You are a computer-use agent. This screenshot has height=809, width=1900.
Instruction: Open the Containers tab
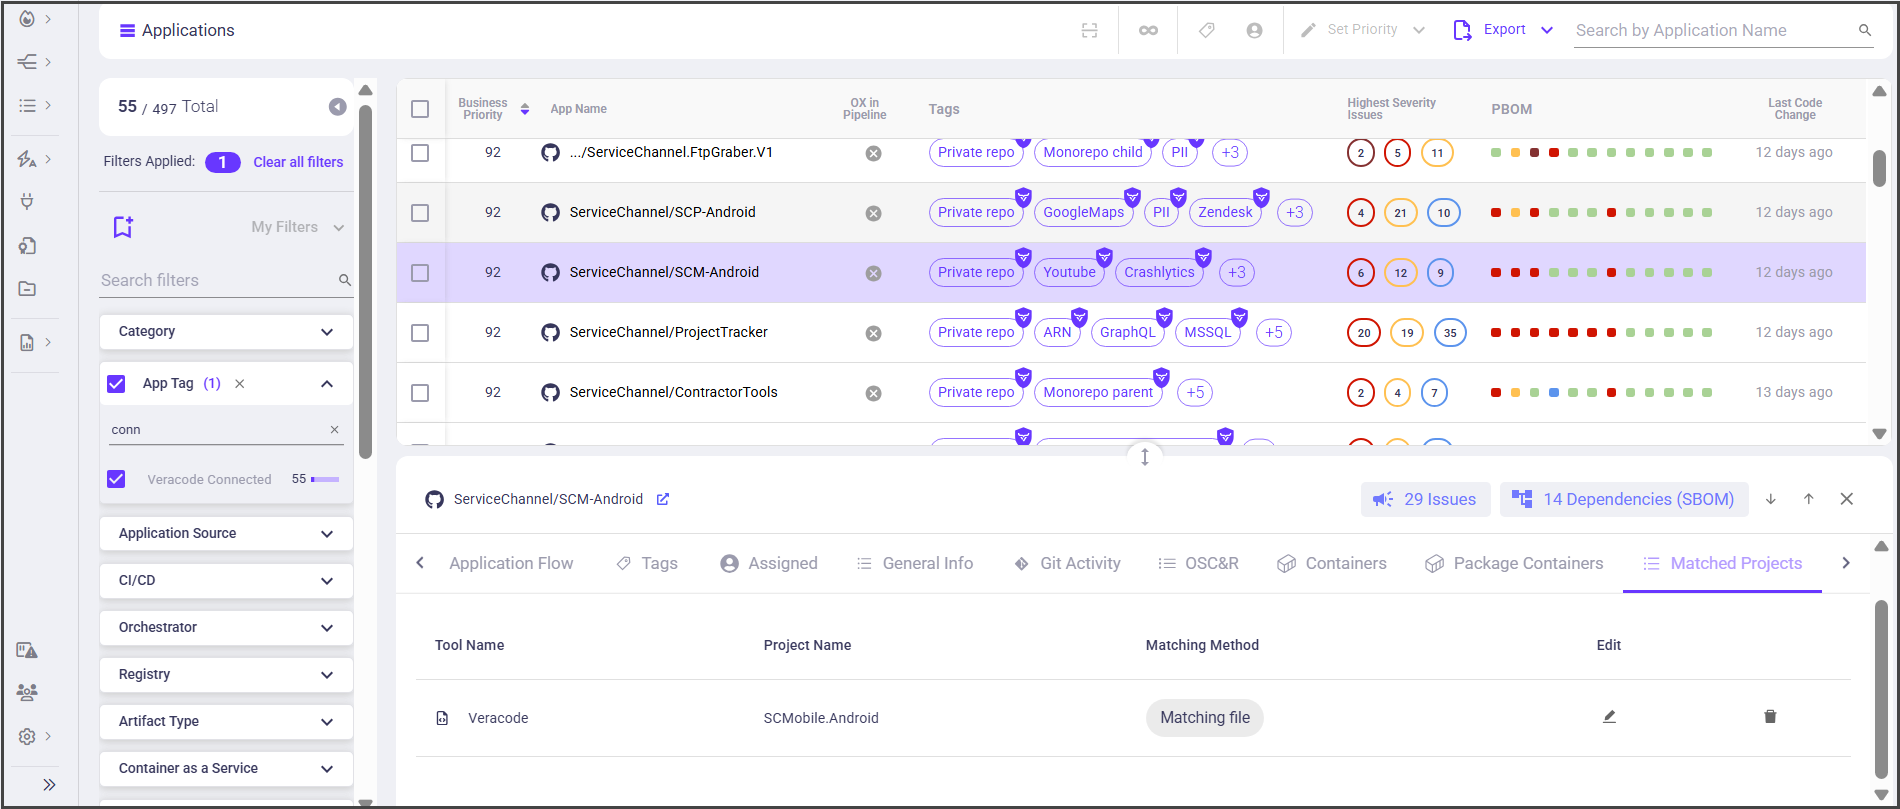(x=1332, y=563)
